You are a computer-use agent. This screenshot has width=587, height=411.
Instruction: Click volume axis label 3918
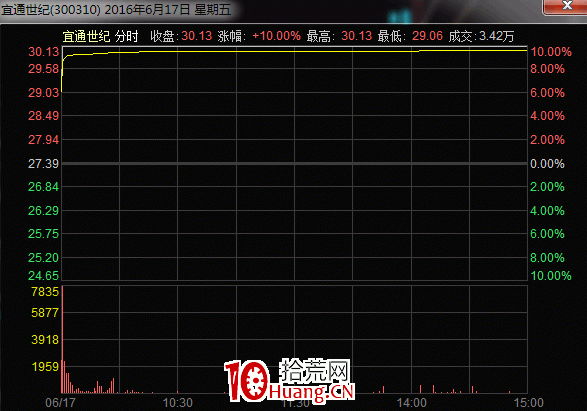45,340
